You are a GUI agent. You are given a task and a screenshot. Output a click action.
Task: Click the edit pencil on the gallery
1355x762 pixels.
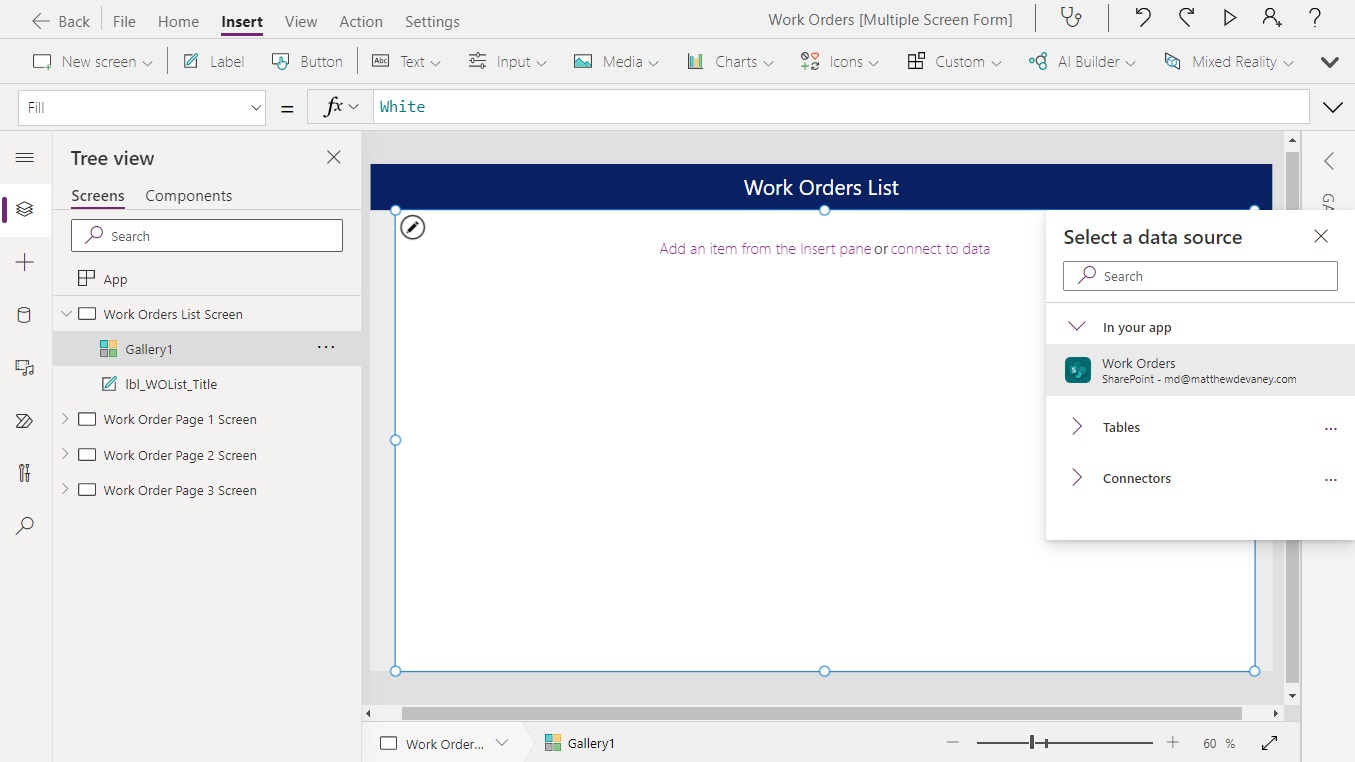tap(413, 227)
